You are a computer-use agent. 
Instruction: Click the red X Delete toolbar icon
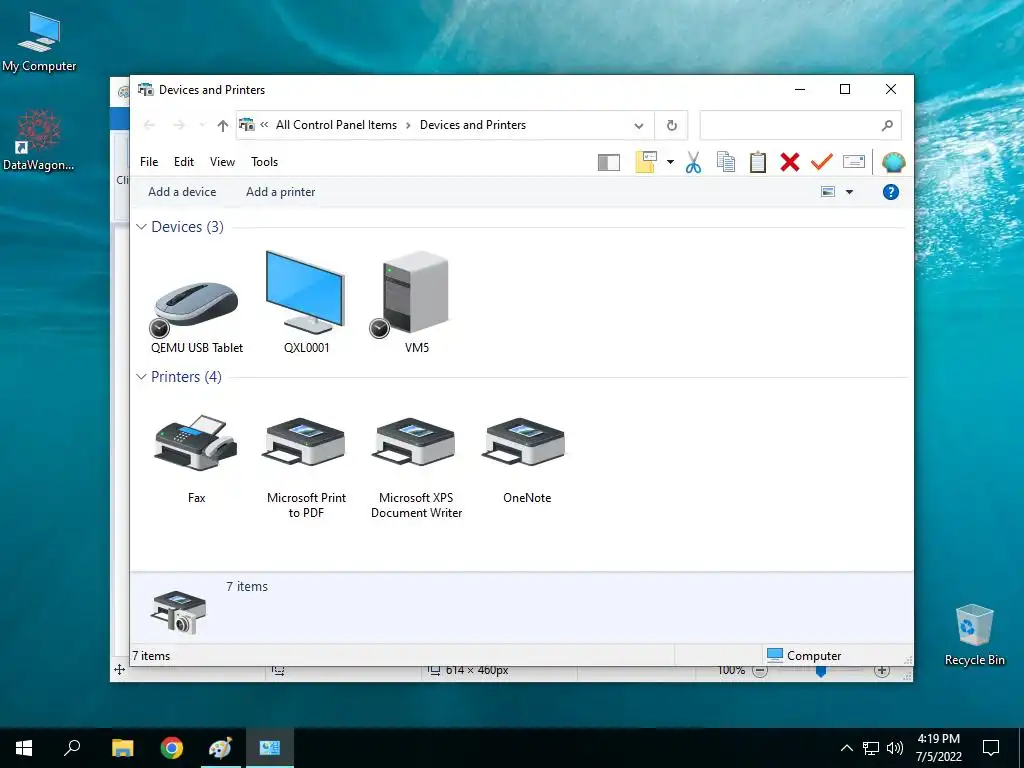790,162
